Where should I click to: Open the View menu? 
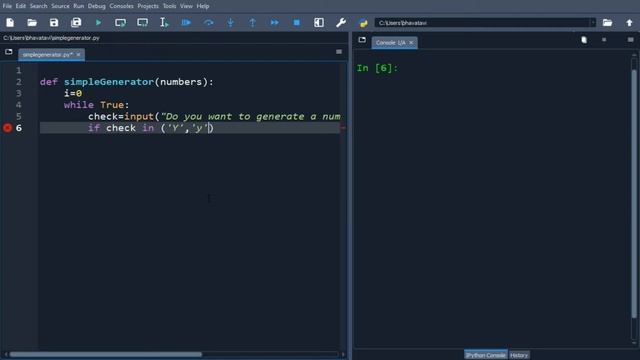(x=186, y=6)
